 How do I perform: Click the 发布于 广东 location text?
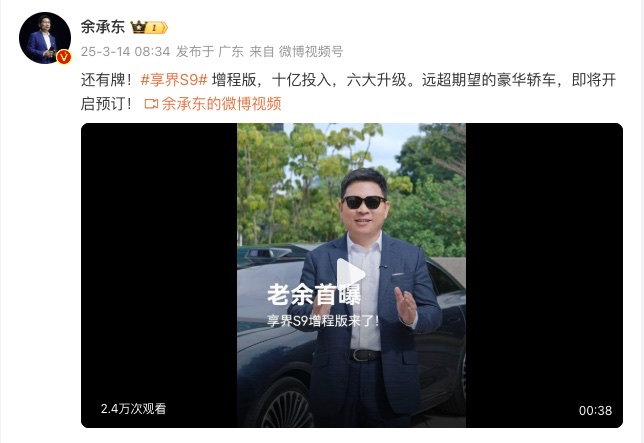[x=210, y=51]
